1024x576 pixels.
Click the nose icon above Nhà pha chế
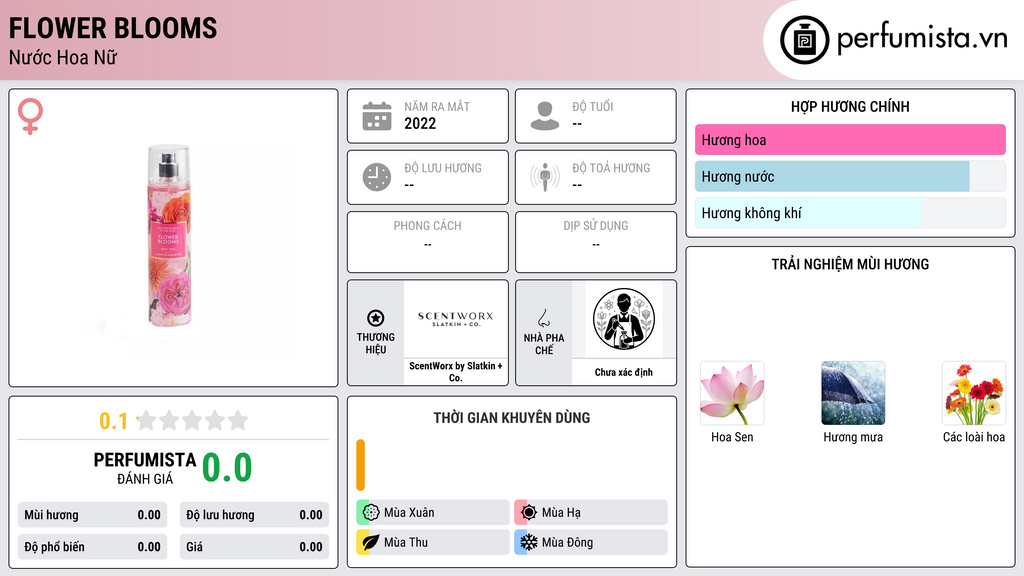pyautogui.click(x=543, y=318)
